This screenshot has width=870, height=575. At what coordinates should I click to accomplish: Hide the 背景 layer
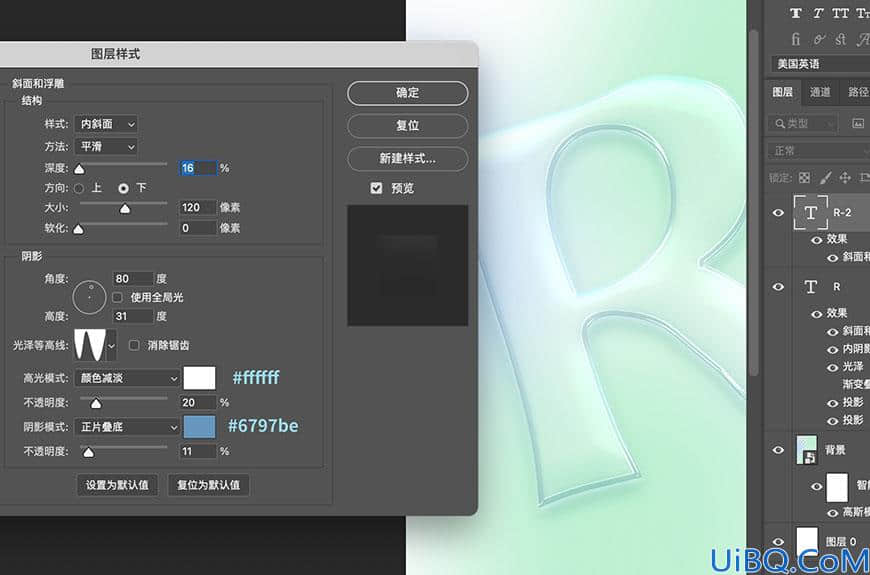coord(778,450)
